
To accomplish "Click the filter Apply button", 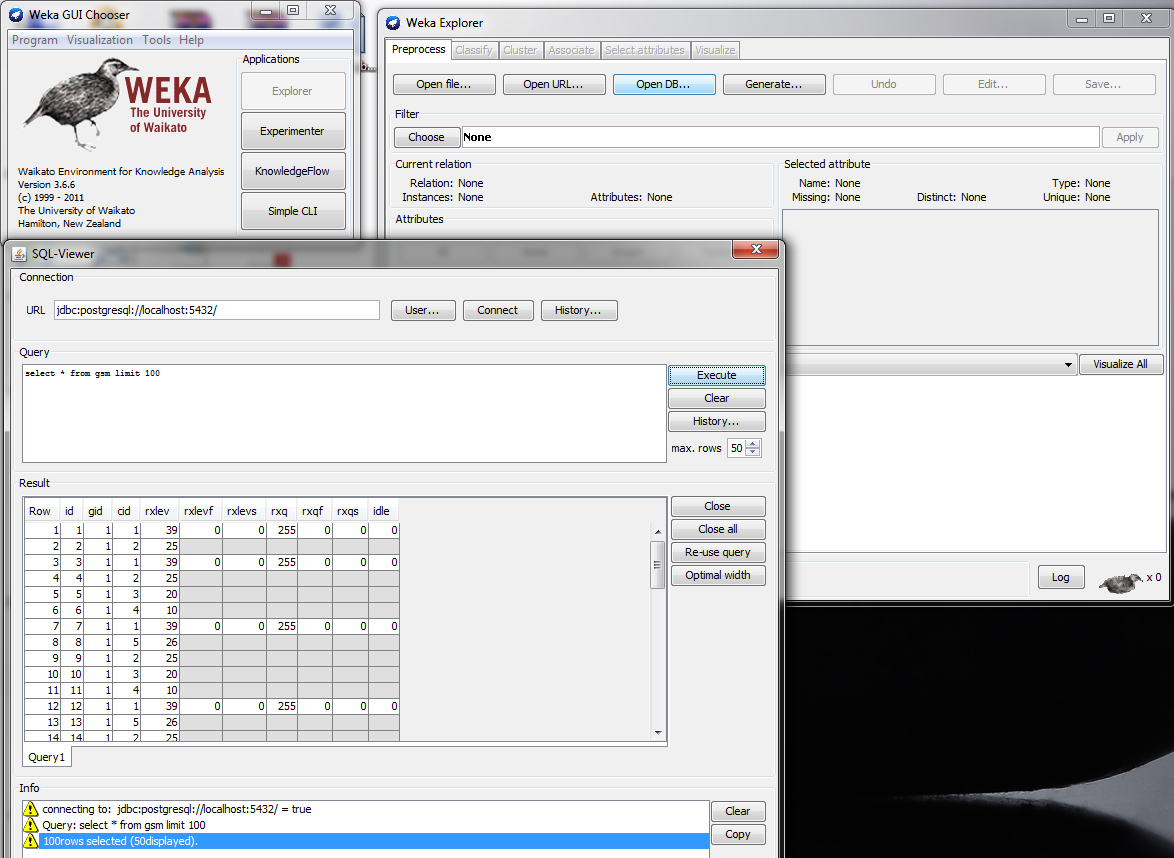I will [1130, 137].
